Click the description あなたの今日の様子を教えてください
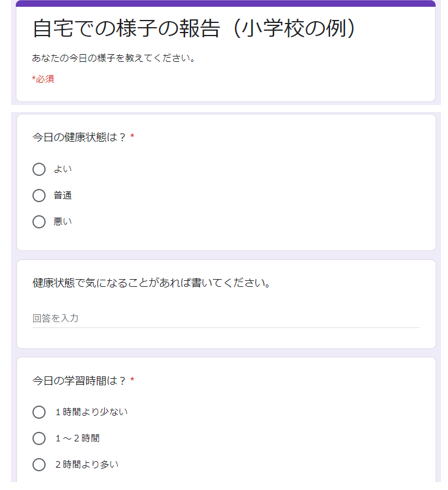 (x=113, y=58)
